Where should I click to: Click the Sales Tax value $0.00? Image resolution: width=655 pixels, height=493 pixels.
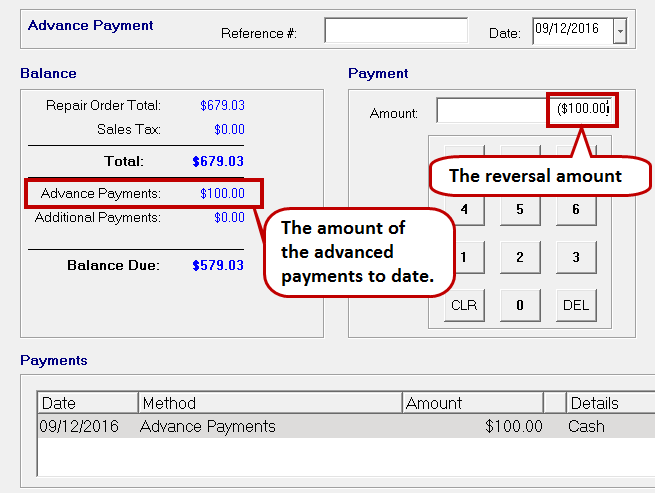(229, 130)
